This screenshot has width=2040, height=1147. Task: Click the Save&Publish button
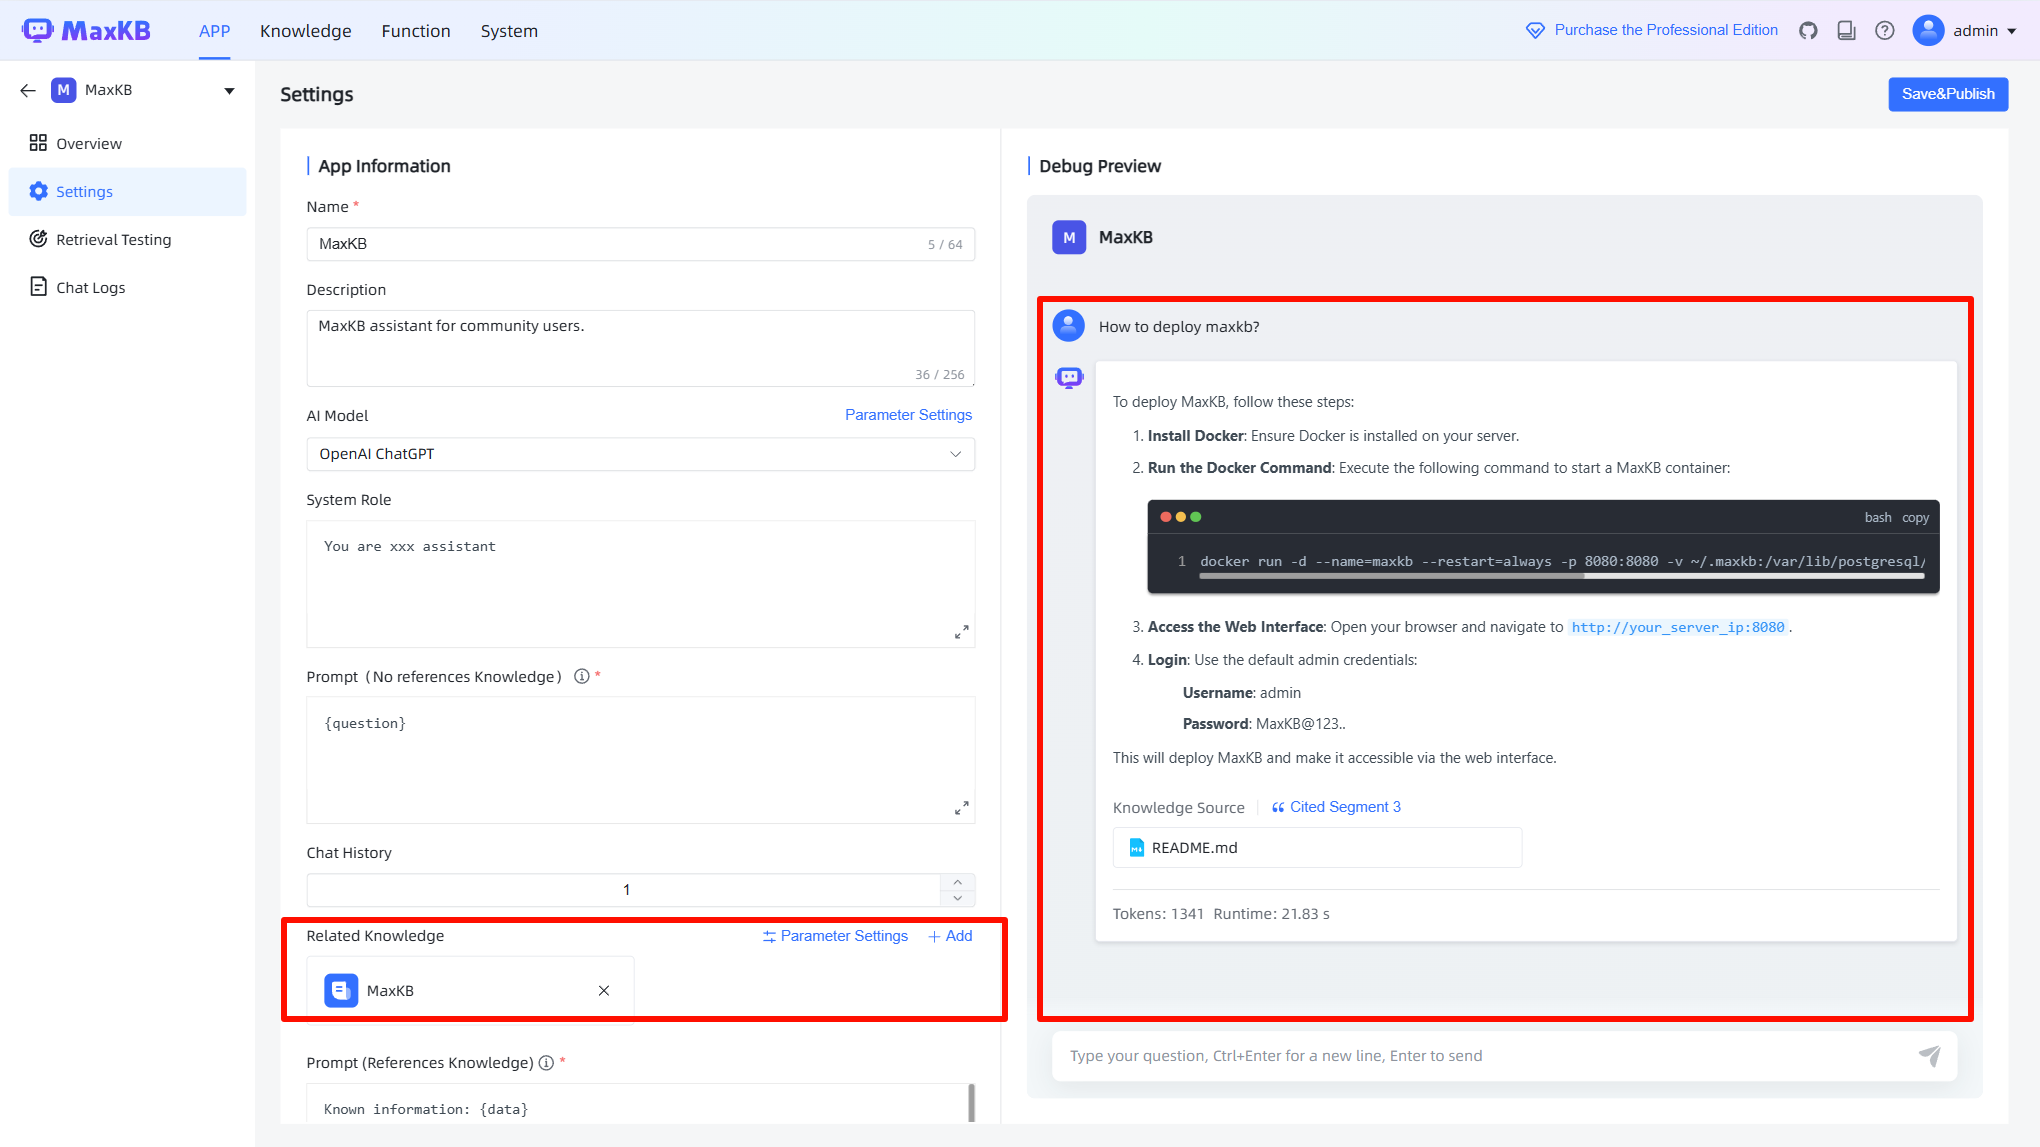[x=1947, y=94]
